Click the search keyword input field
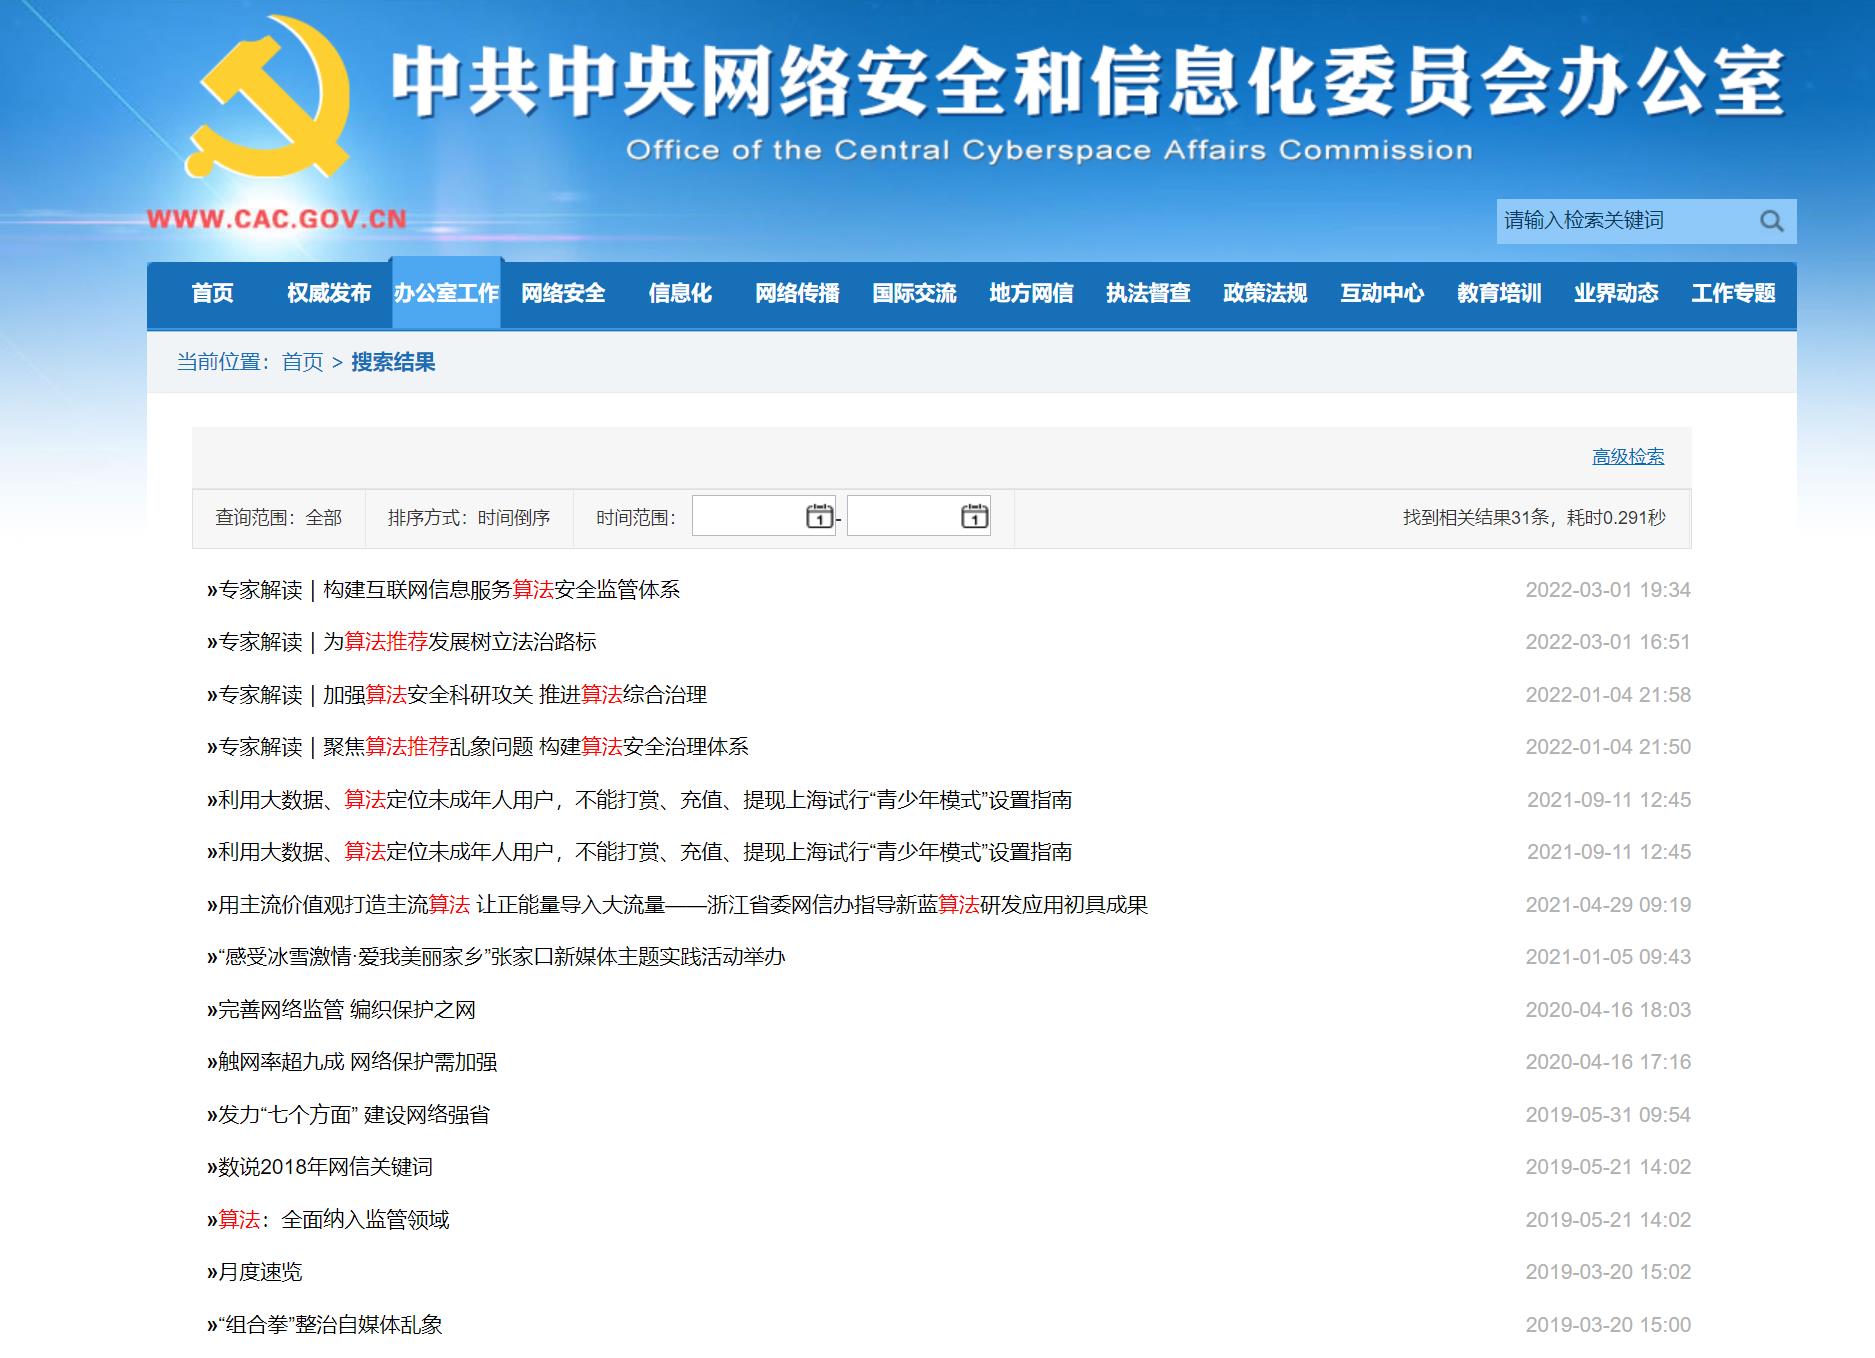Screen dimensions: 1875x1358 [x=1626, y=221]
